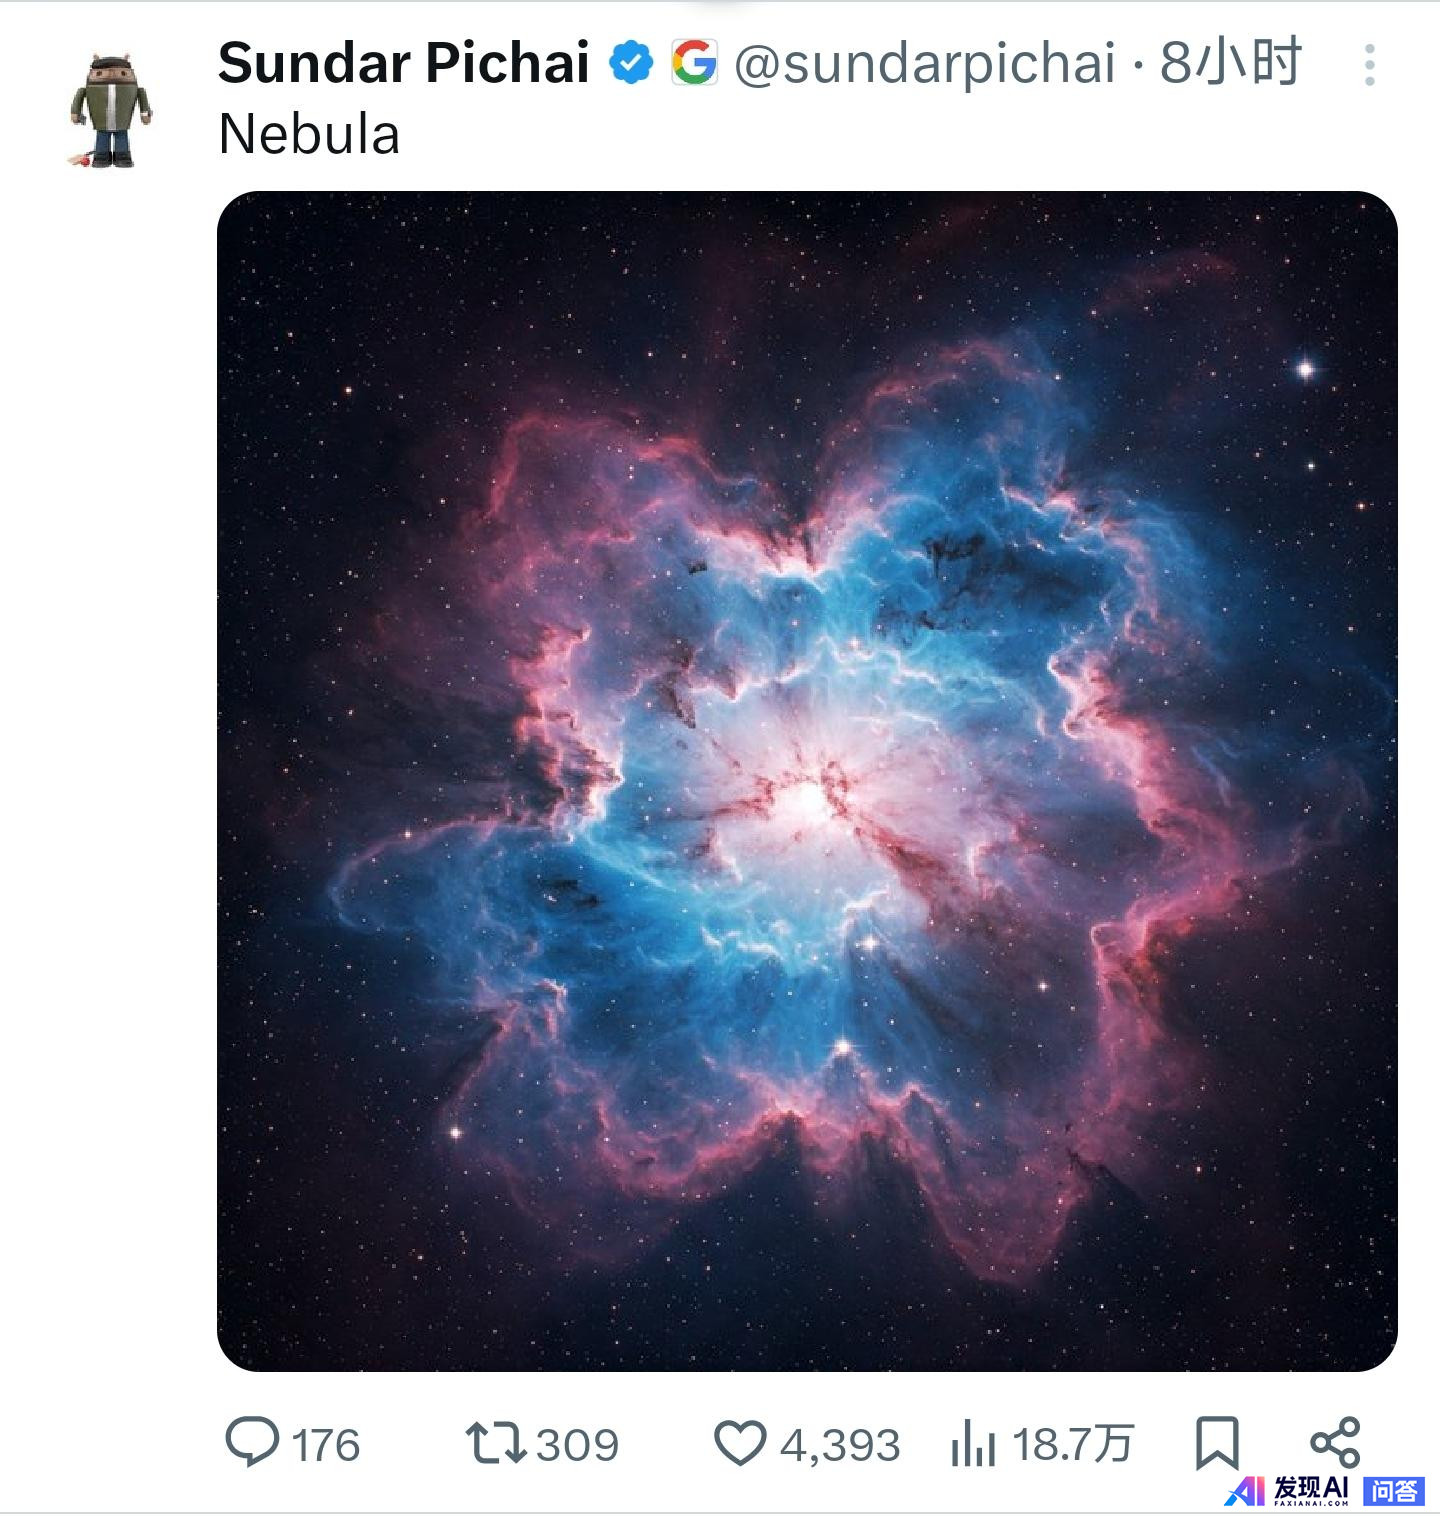Viewport: 1440px width, 1516px height.
Task: Open the Sundar Pichai display name link
Action: point(404,63)
